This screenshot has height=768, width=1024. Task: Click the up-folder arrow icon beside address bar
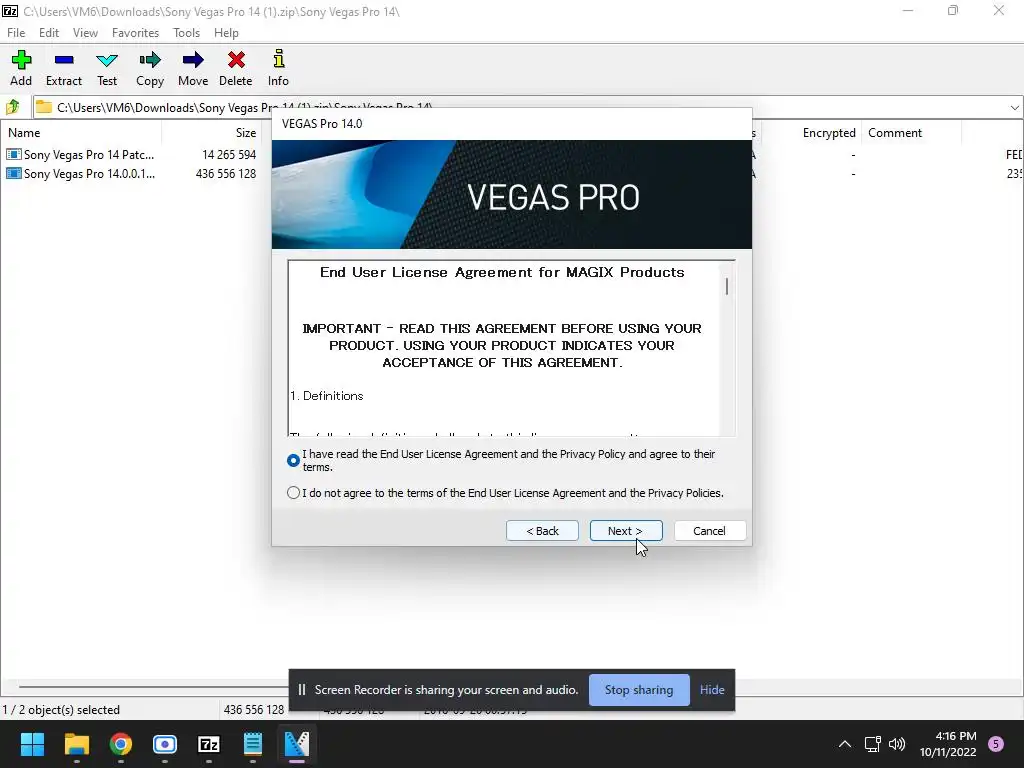[x=13, y=107]
